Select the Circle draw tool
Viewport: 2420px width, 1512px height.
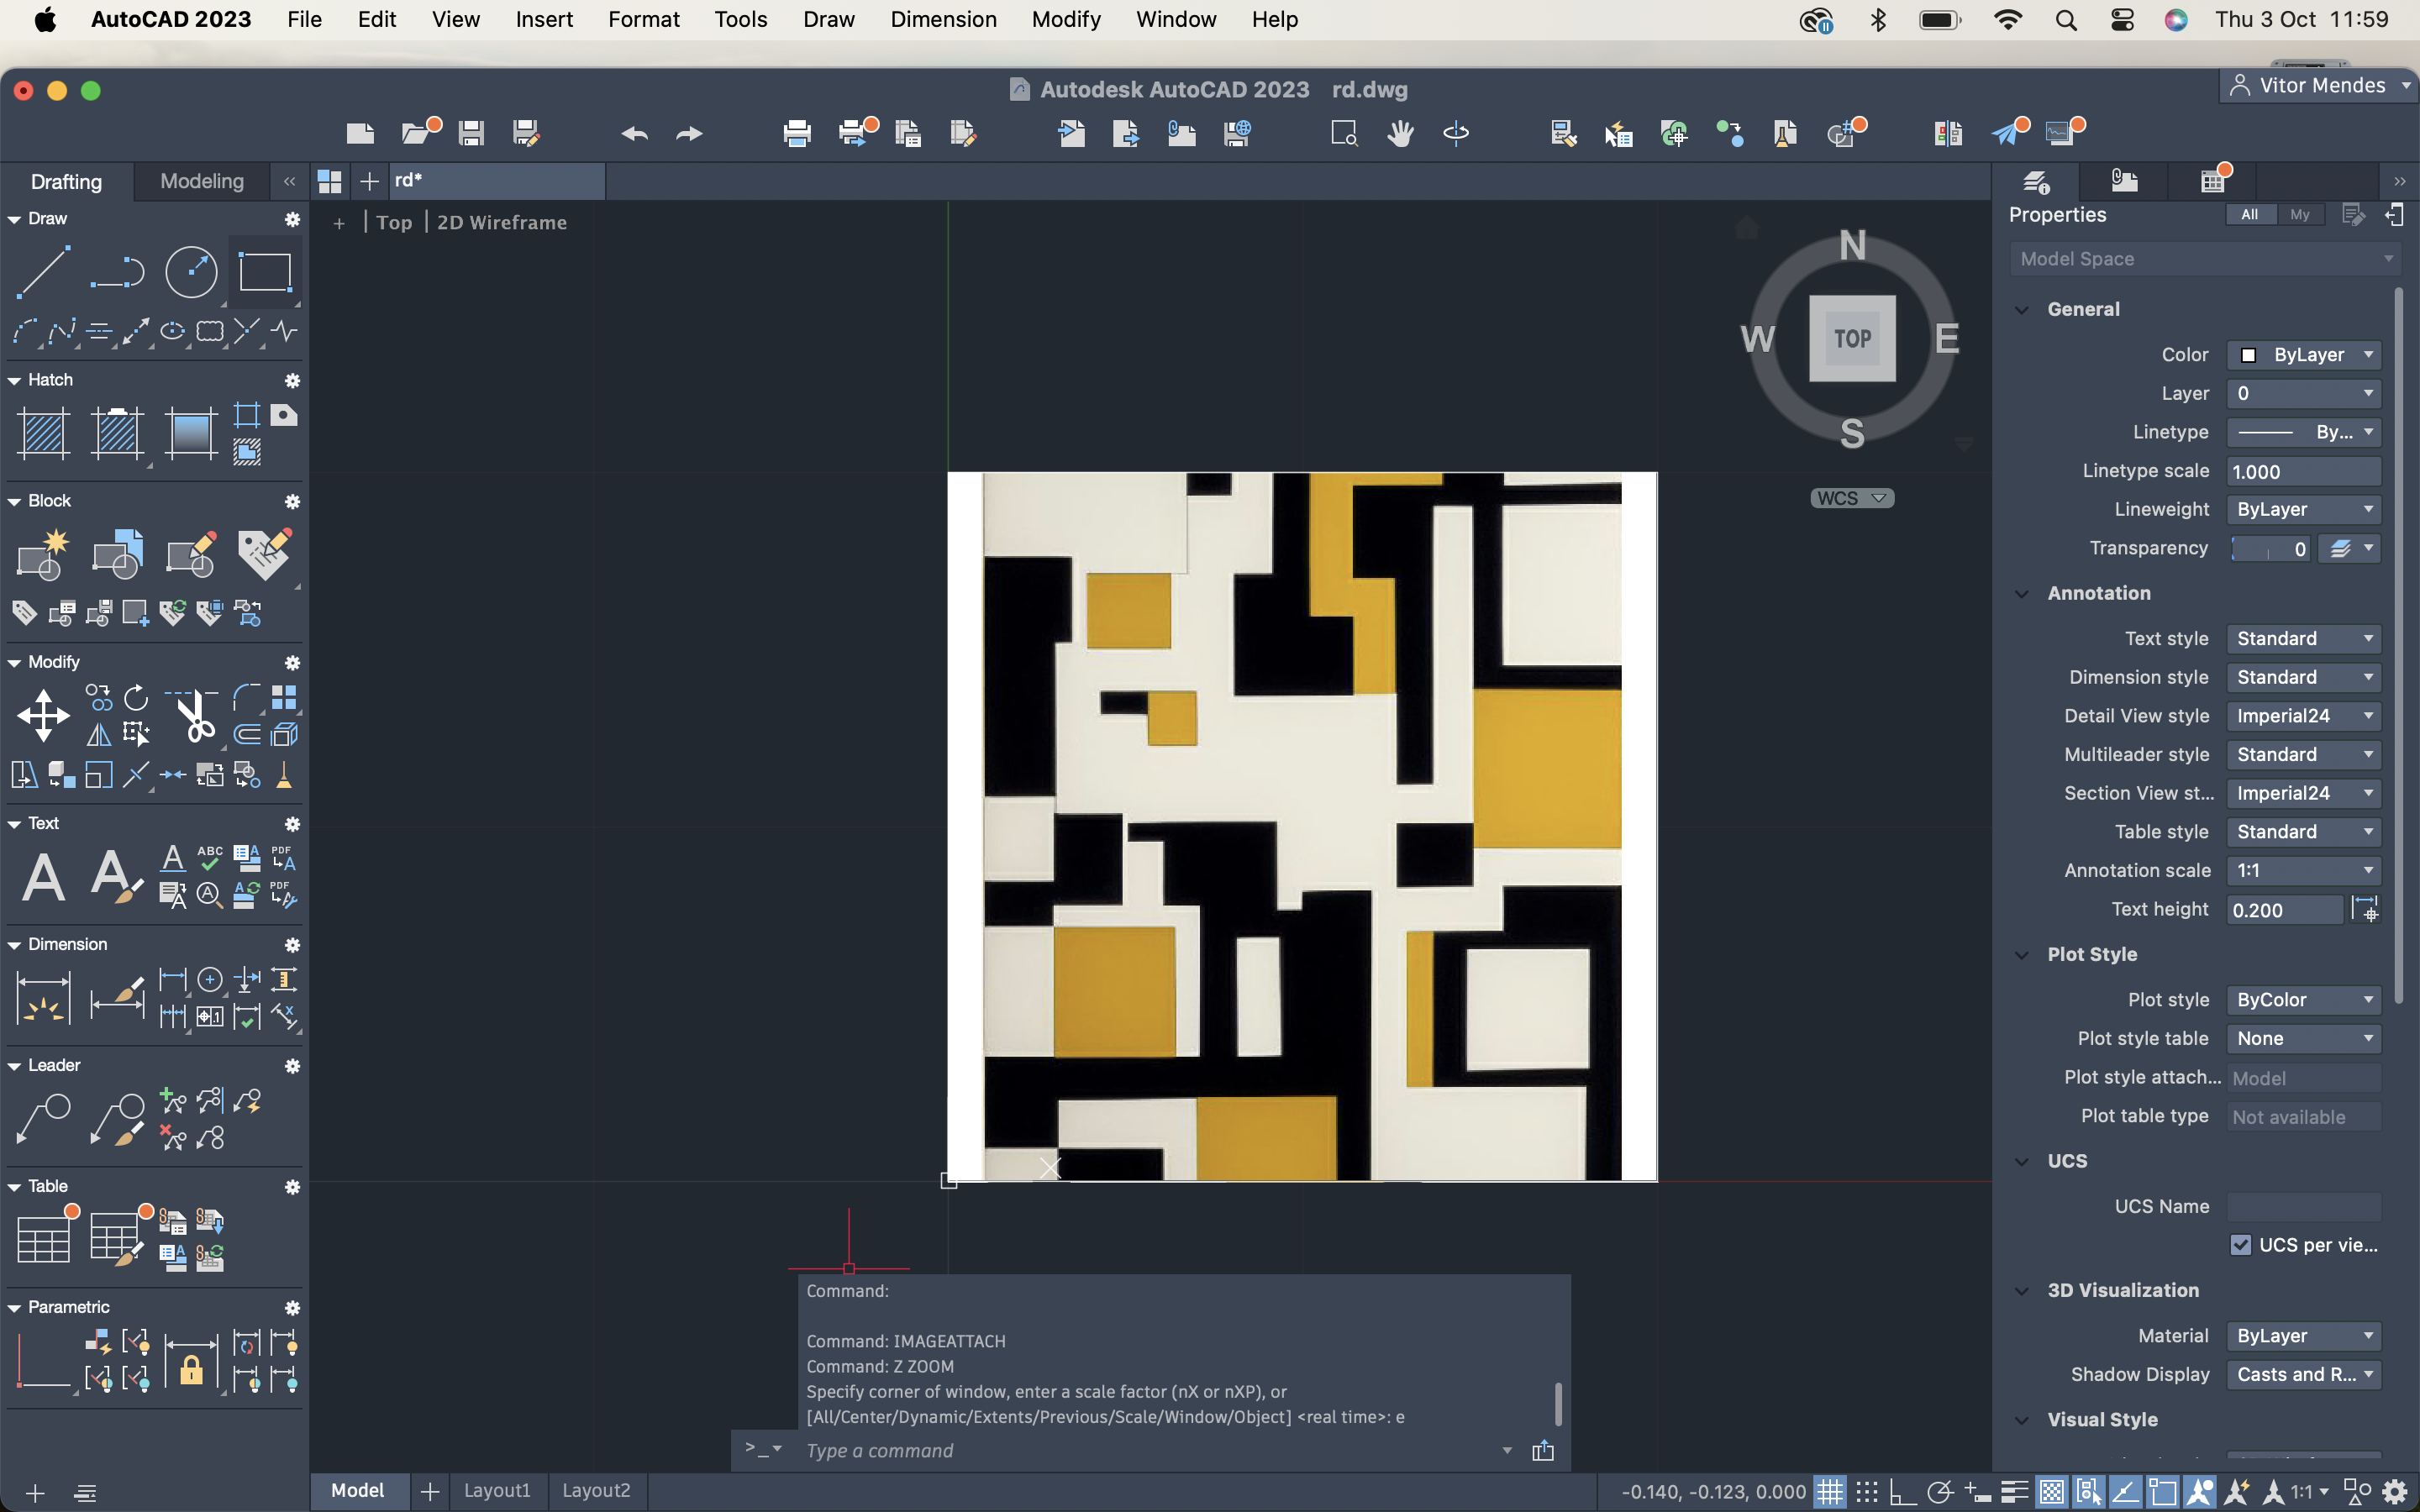click(x=190, y=272)
